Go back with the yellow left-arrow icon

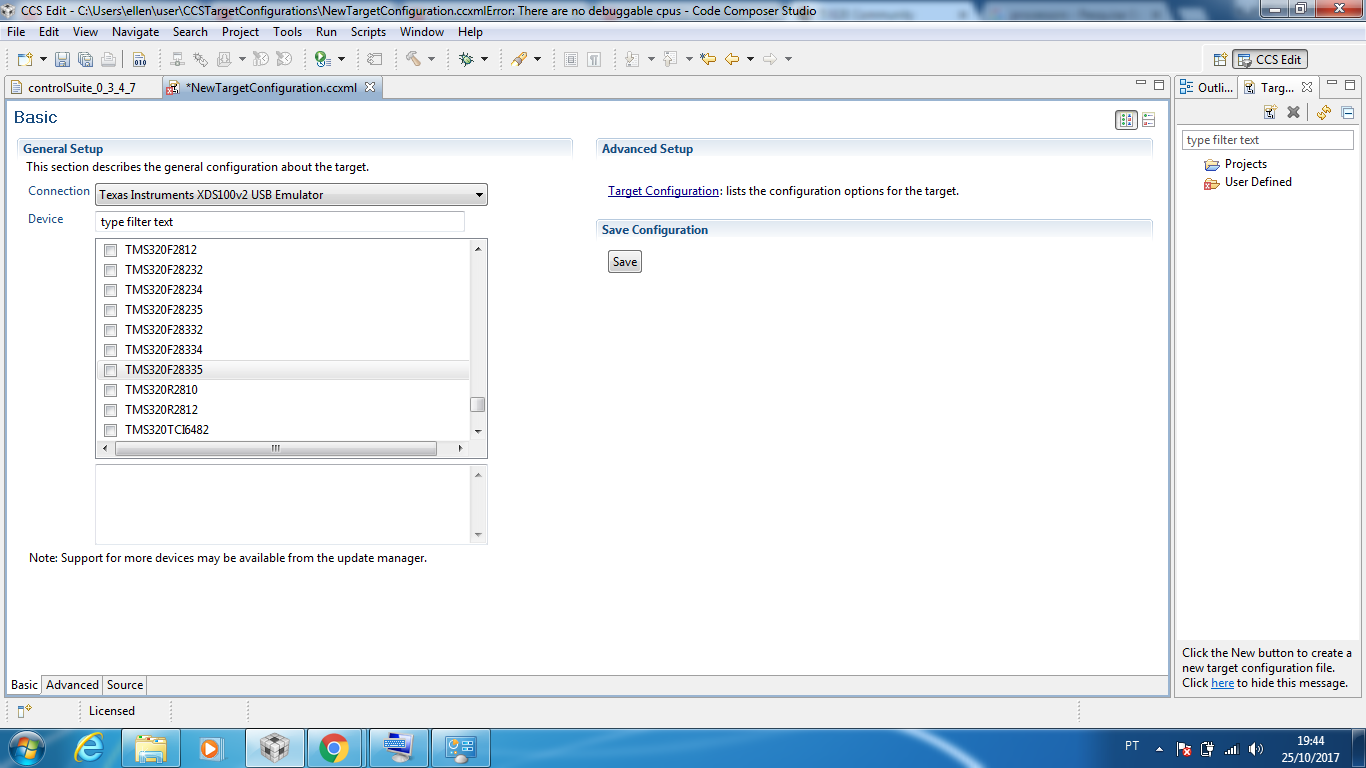point(732,59)
